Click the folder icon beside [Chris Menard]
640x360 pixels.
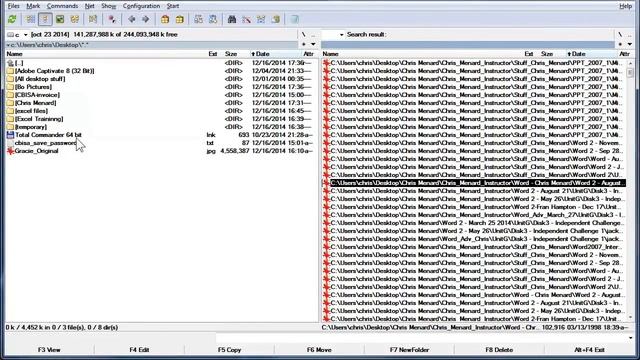click(x=10, y=103)
